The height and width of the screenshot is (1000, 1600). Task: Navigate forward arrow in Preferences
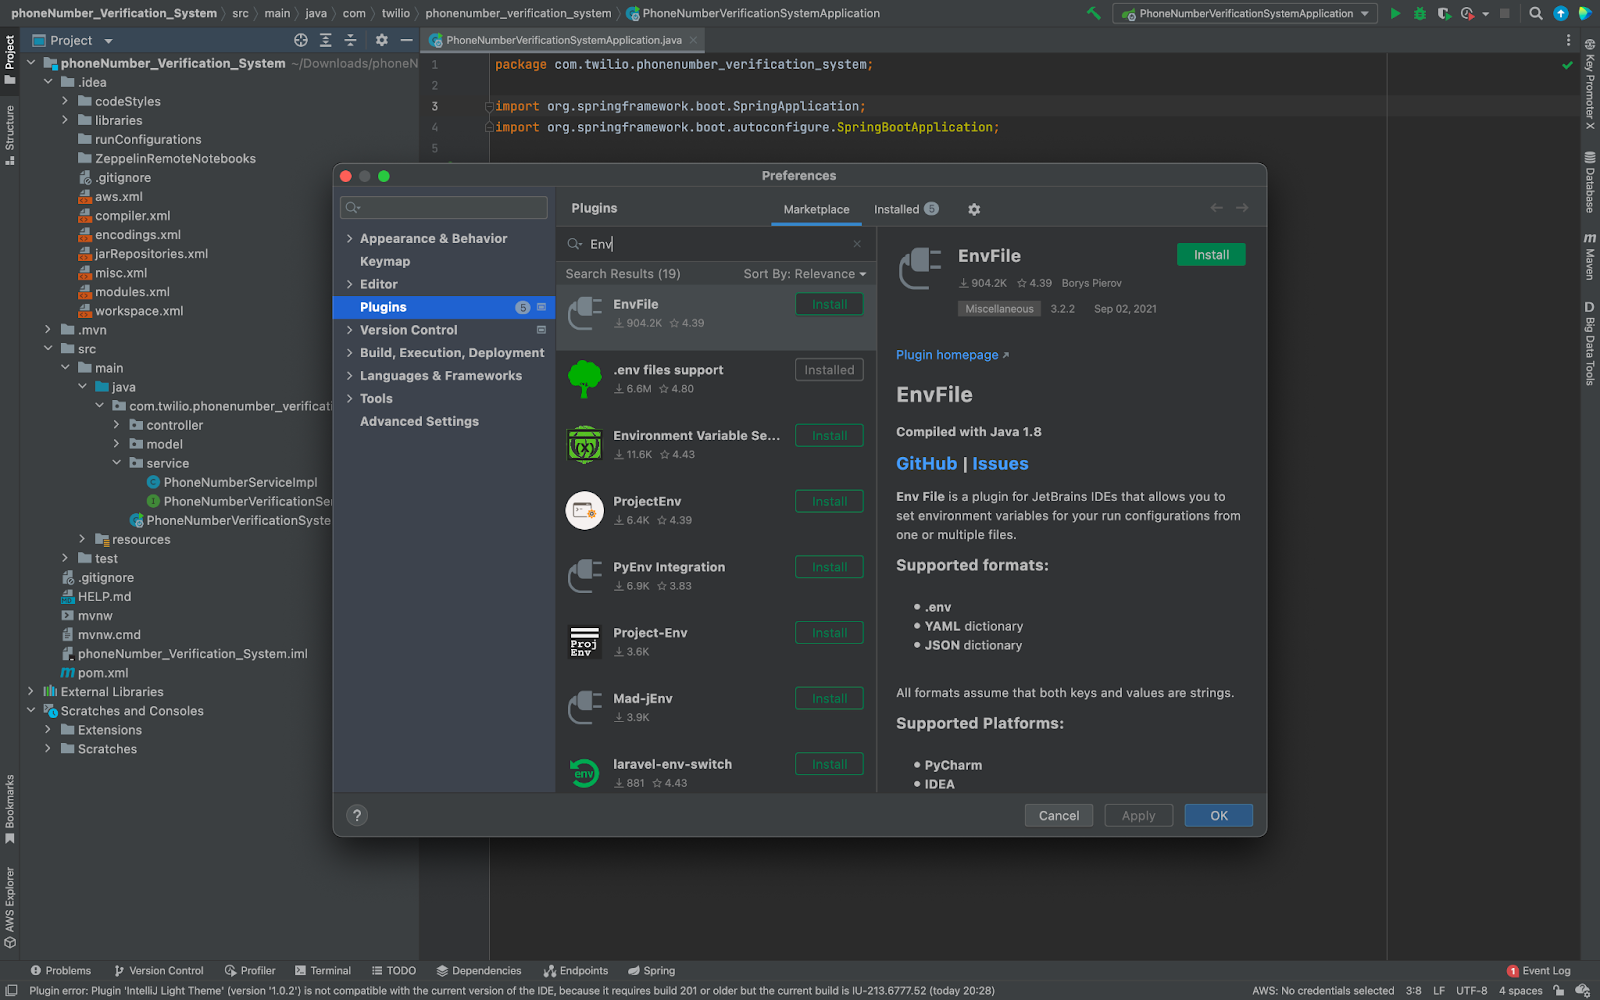click(1242, 208)
